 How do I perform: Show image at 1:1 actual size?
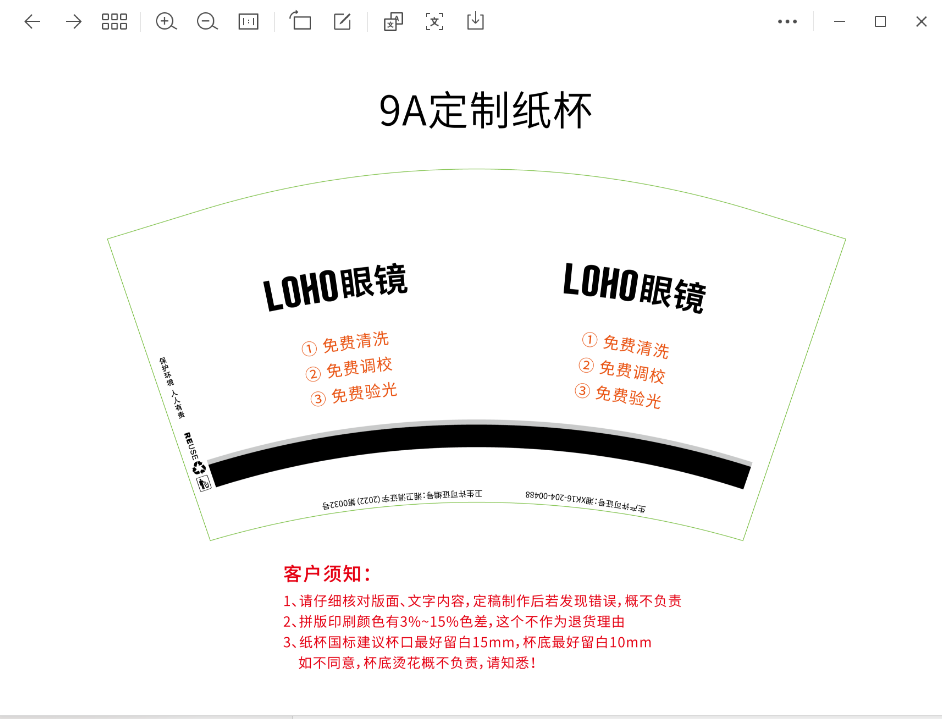248,22
